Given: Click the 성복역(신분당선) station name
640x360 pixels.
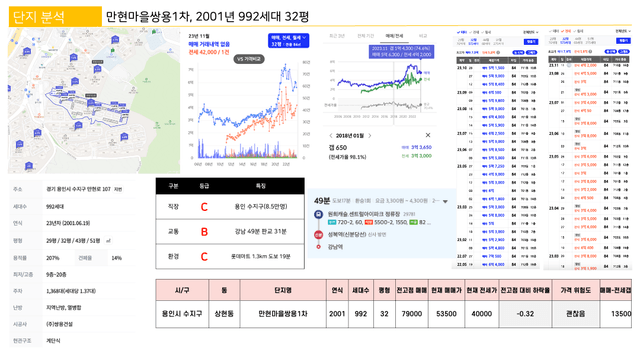Looking at the screenshot, I should pyautogui.click(x=347, y=235).
